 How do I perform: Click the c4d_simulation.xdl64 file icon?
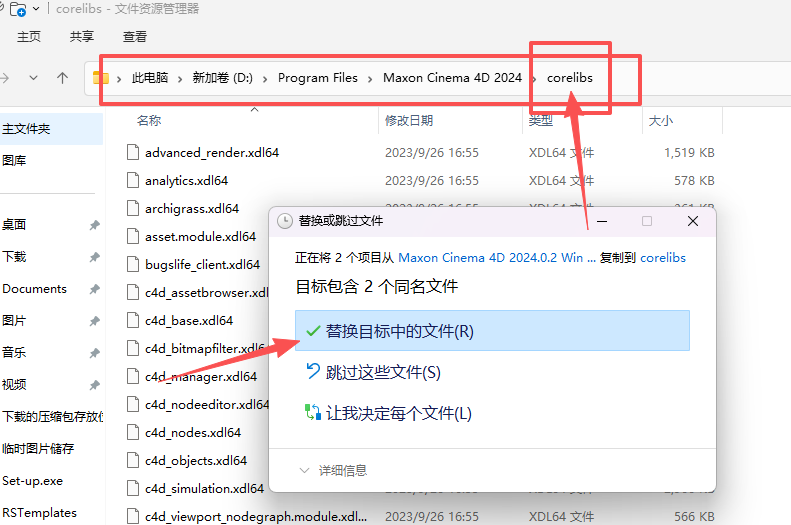[133, 488]
